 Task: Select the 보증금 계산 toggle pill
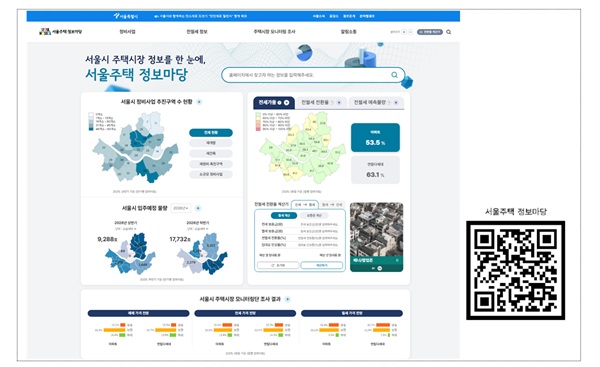[x=314, y=216]
